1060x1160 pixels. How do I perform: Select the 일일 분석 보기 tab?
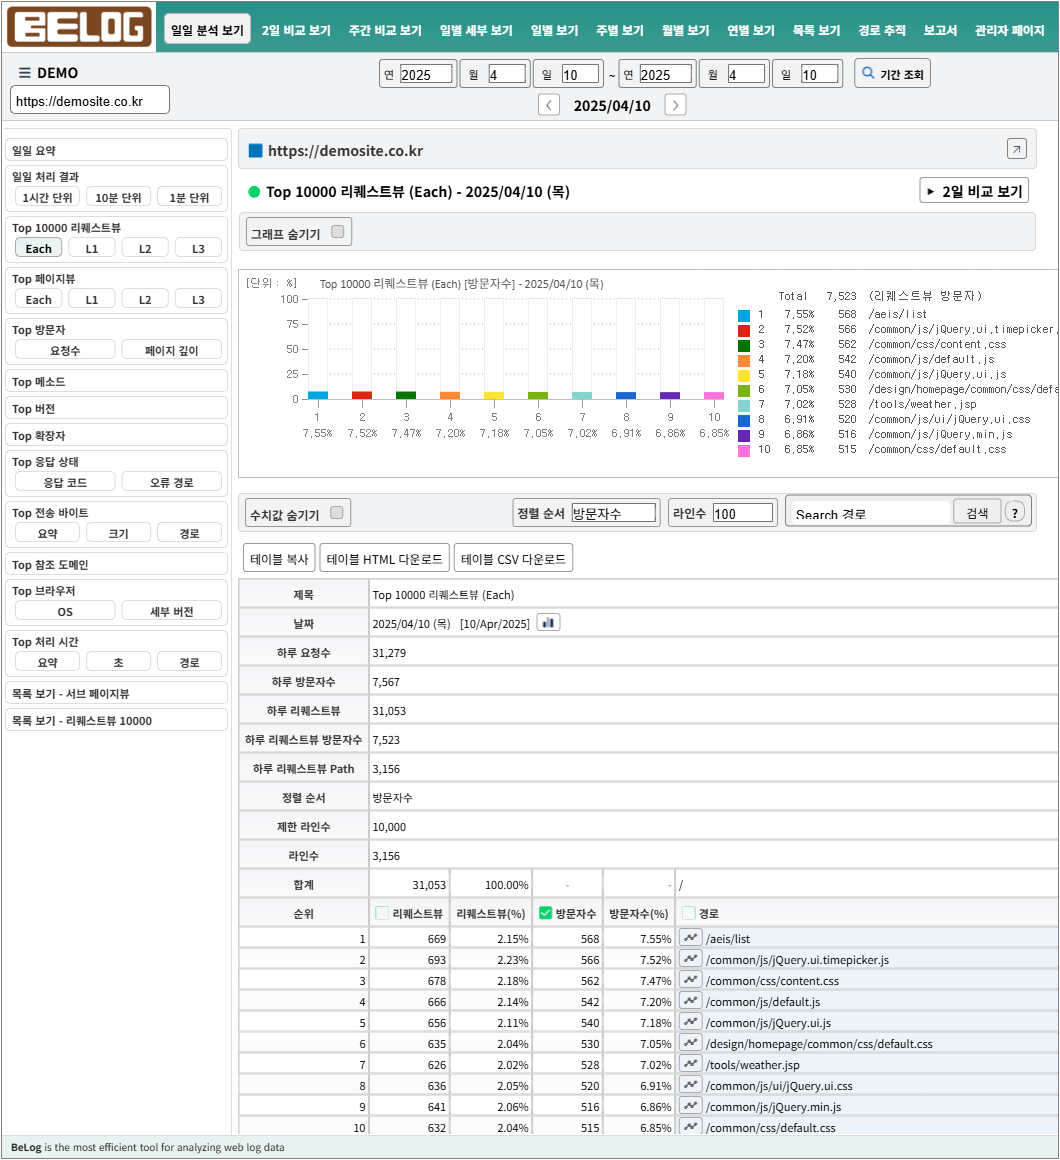click(x=207, y=30)
